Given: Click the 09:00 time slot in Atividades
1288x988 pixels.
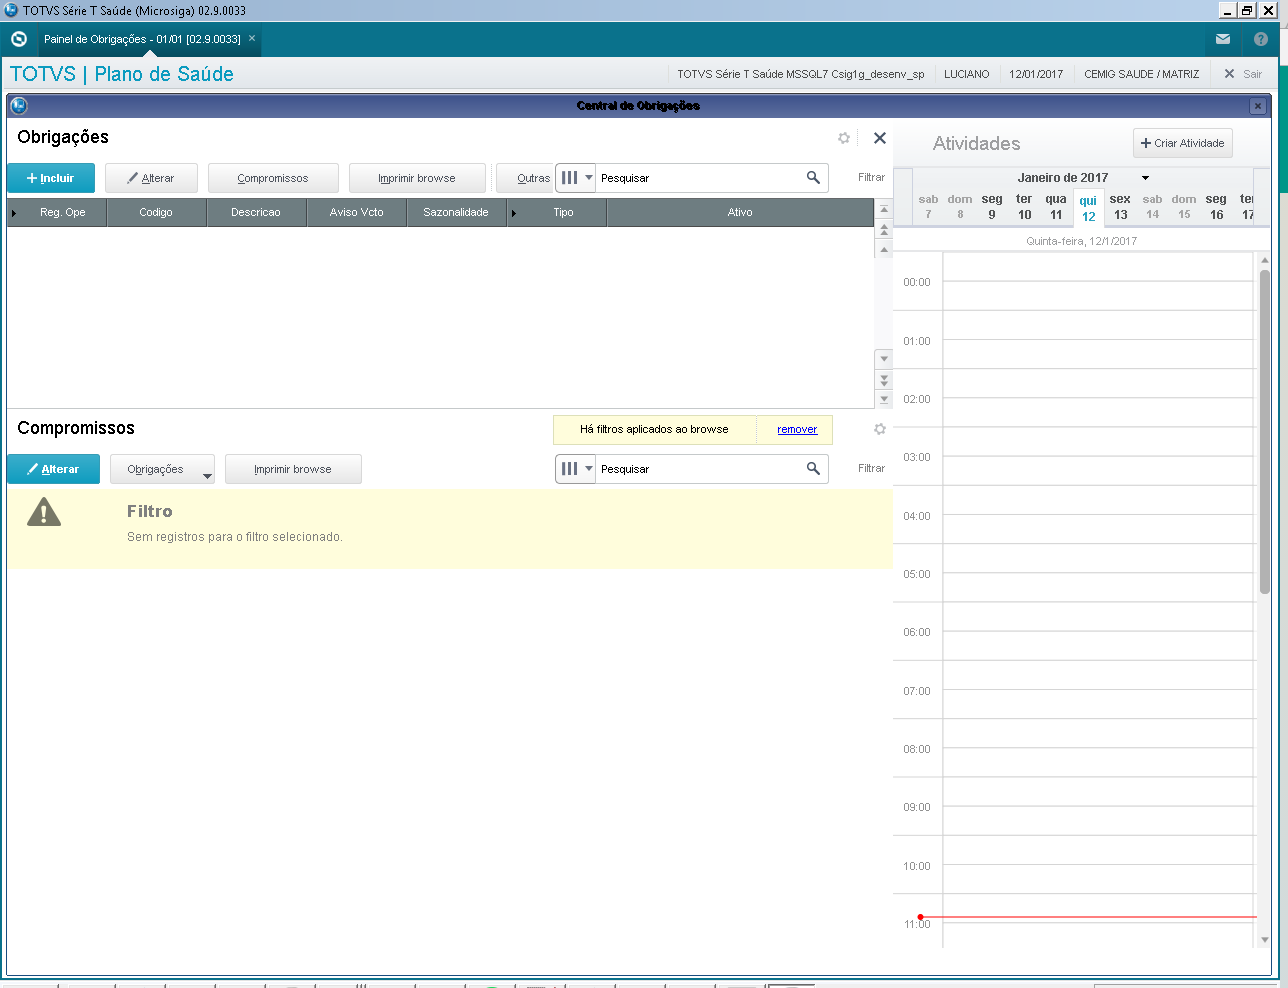Looking at the screenshot, I should (1099, 807).
